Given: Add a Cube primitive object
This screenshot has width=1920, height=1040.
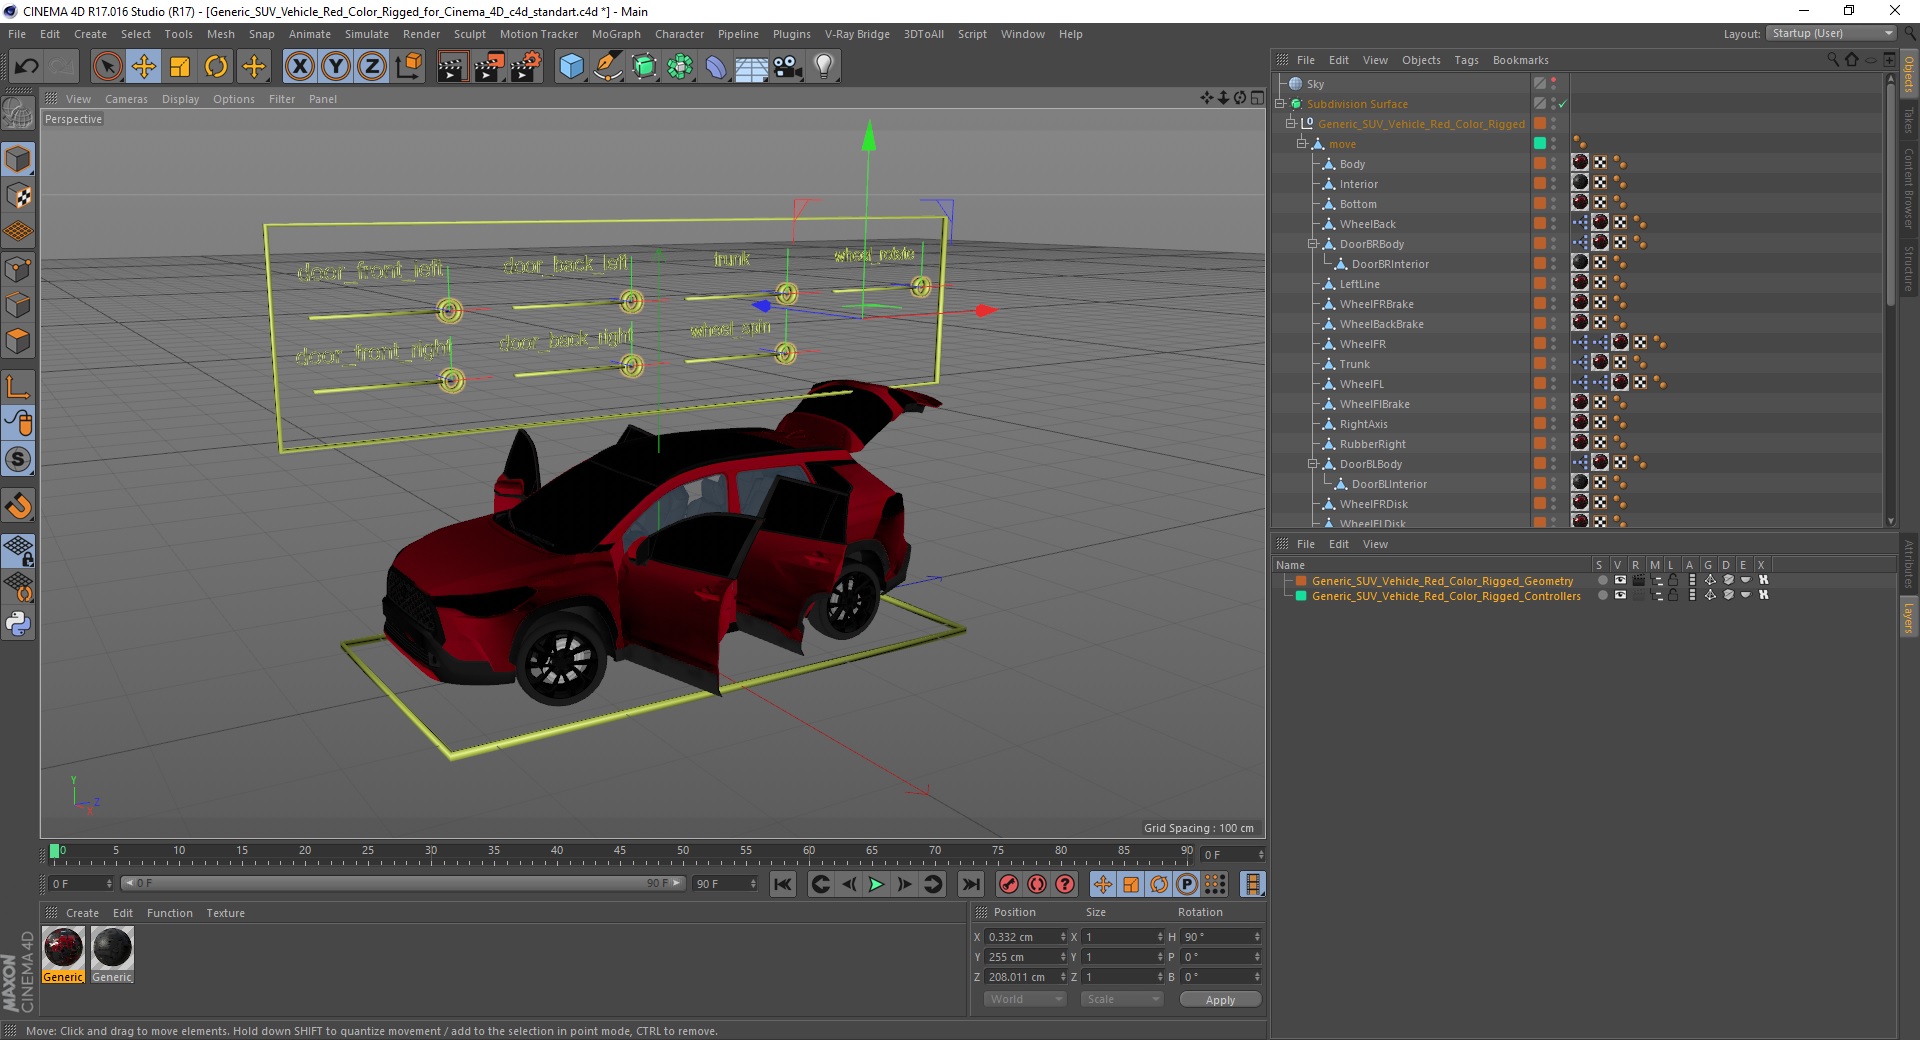Looking at the screenshot, I should click(571, 67).
